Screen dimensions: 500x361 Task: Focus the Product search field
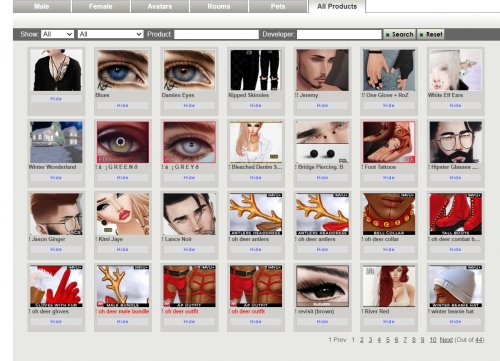[216, 34]
